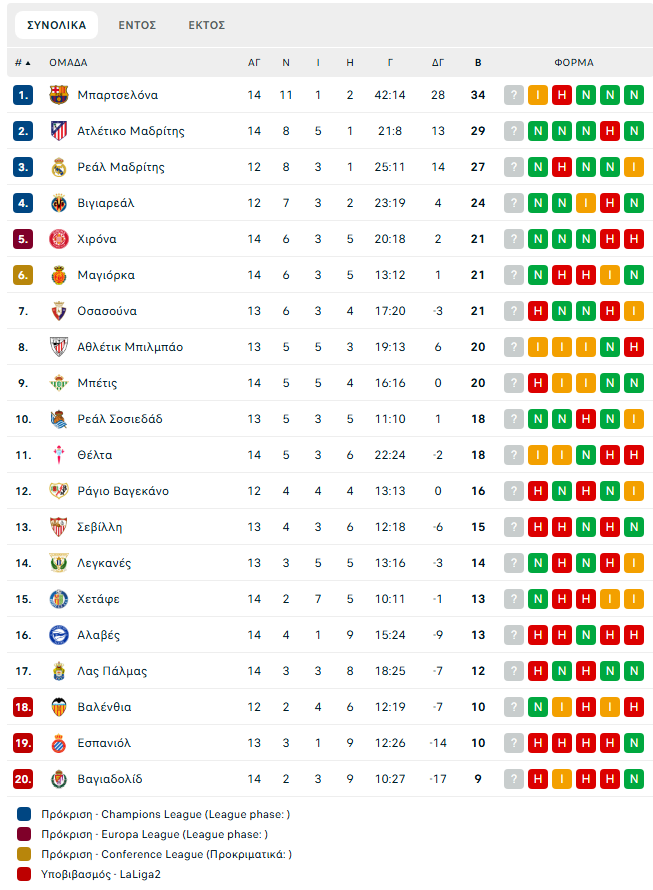Image resolution: width=653 pixels, height=890 pixels.
Task: Select the Villarreal yellow crest icon
Action: (58, 203)
